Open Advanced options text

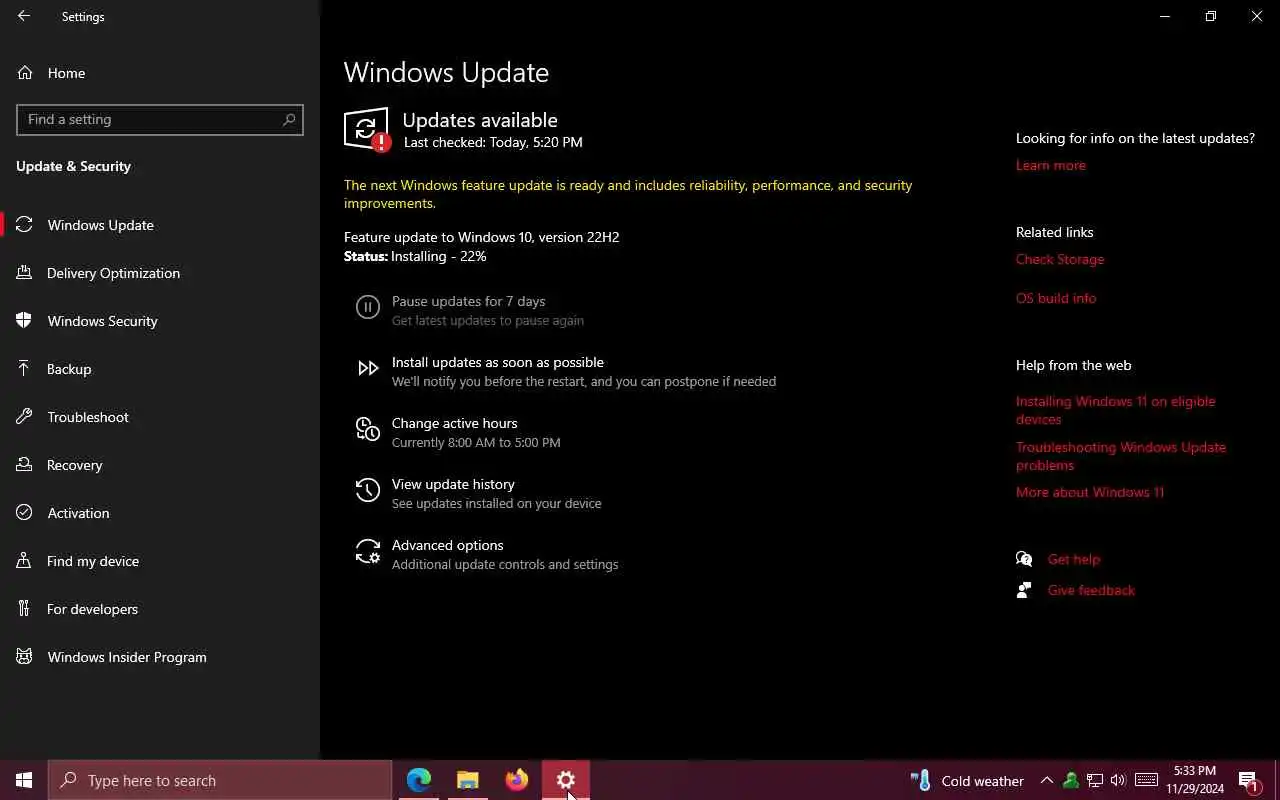tap(447, 545)
